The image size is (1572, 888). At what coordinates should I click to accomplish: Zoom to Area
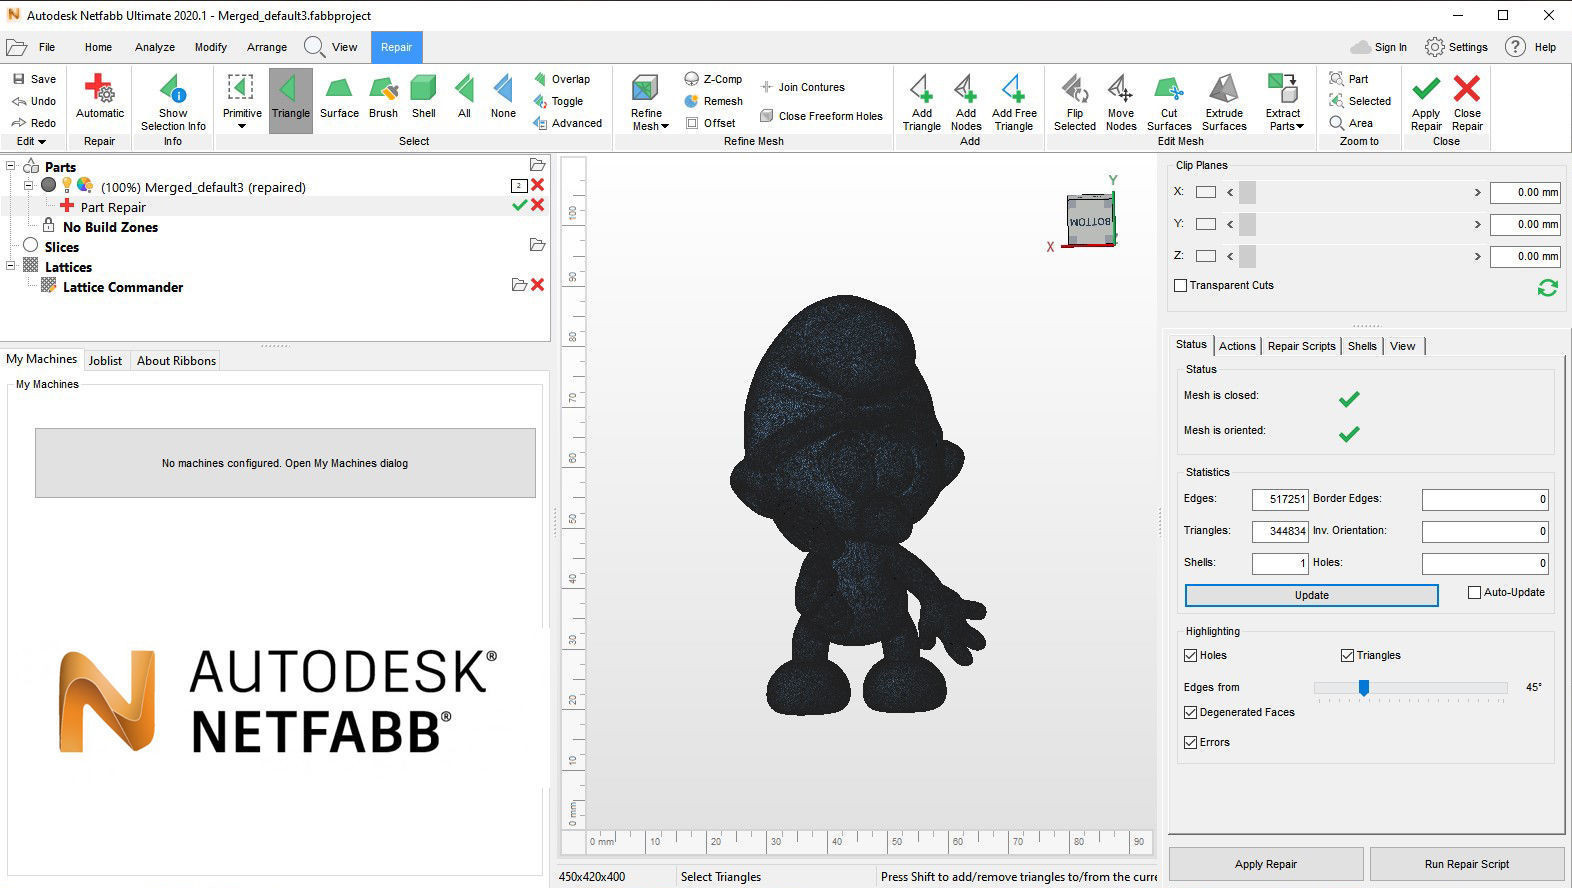point(1351,123)
